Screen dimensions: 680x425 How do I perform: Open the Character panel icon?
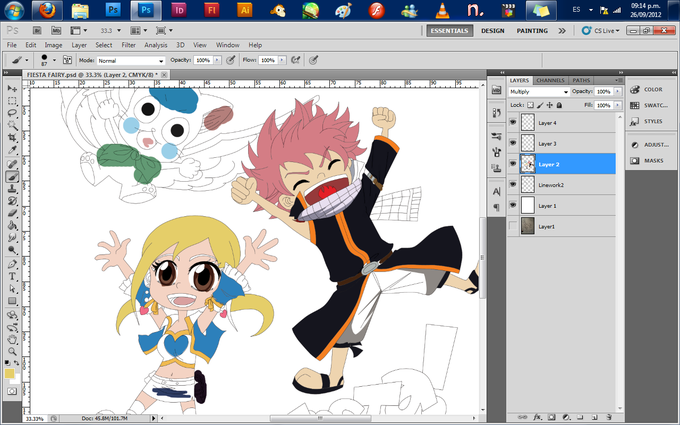[497, 191]
